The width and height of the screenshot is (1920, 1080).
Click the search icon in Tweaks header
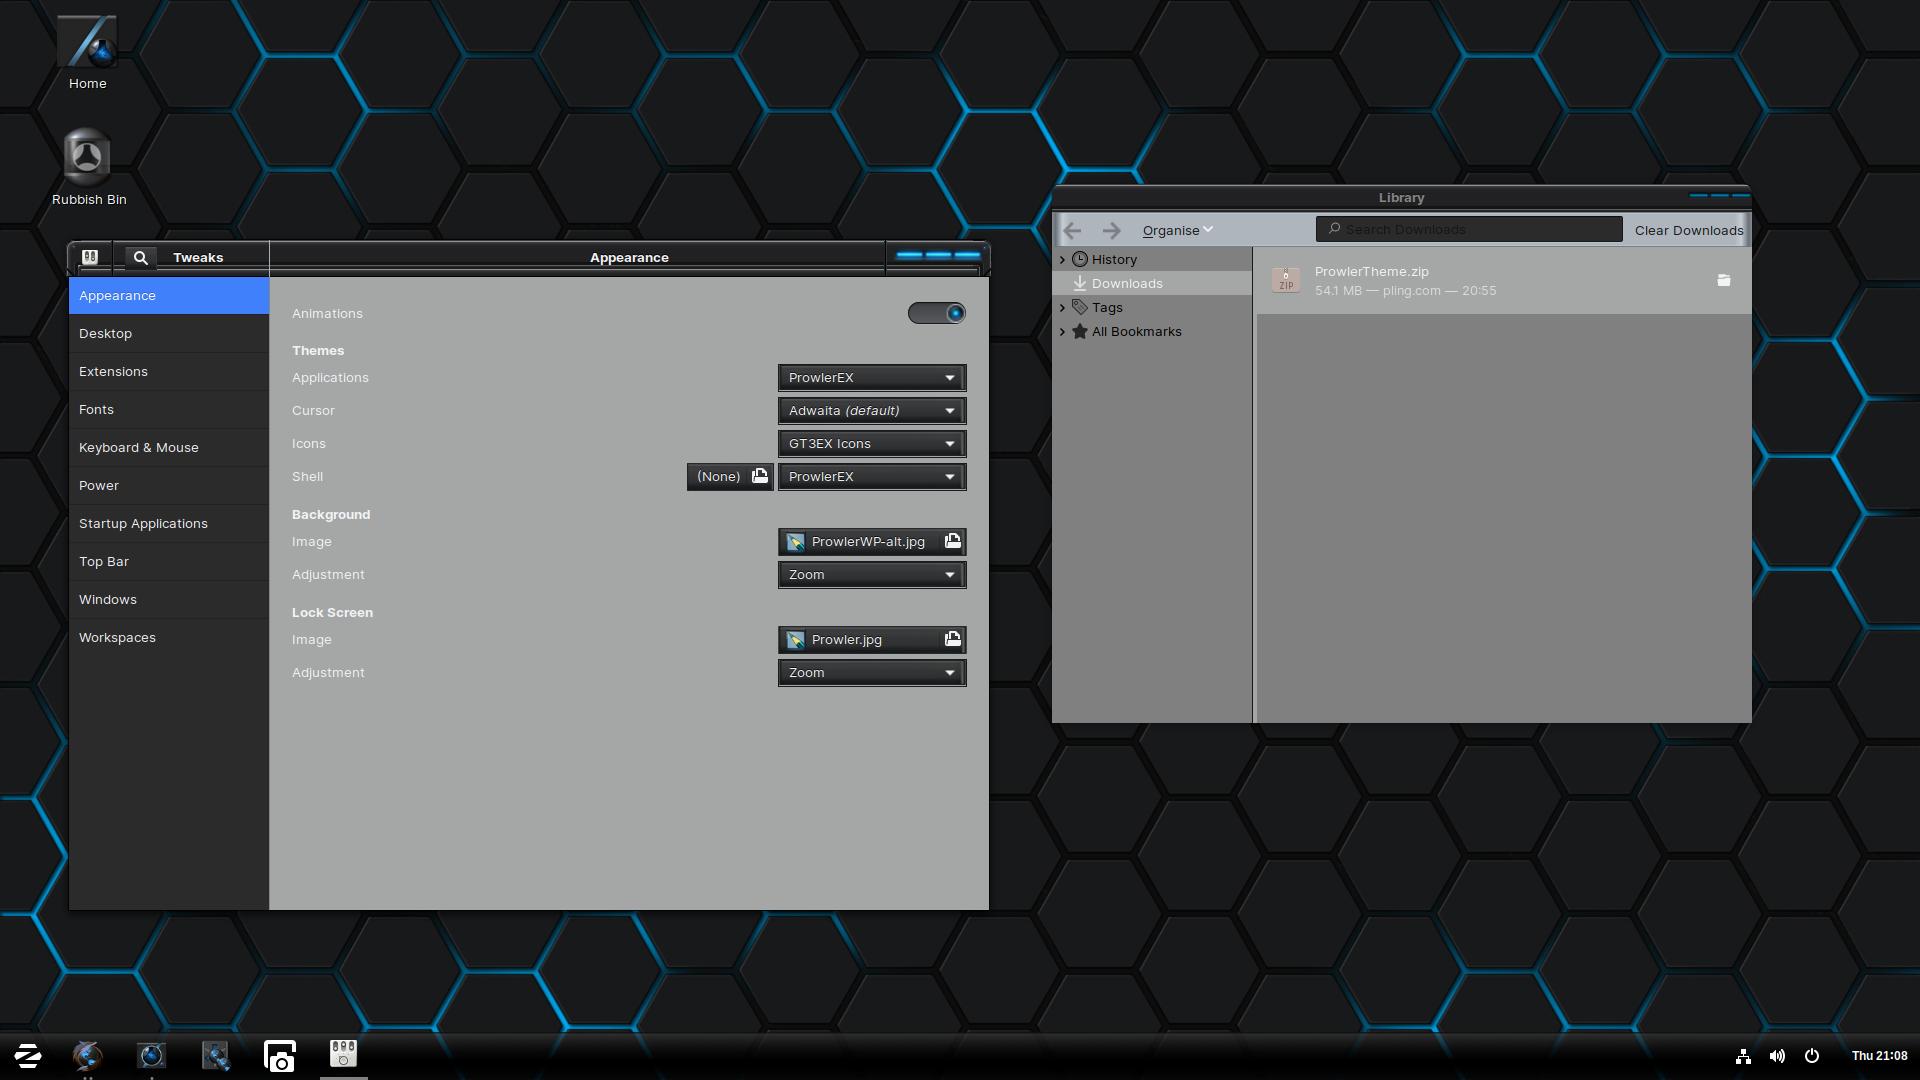point(141,257)
